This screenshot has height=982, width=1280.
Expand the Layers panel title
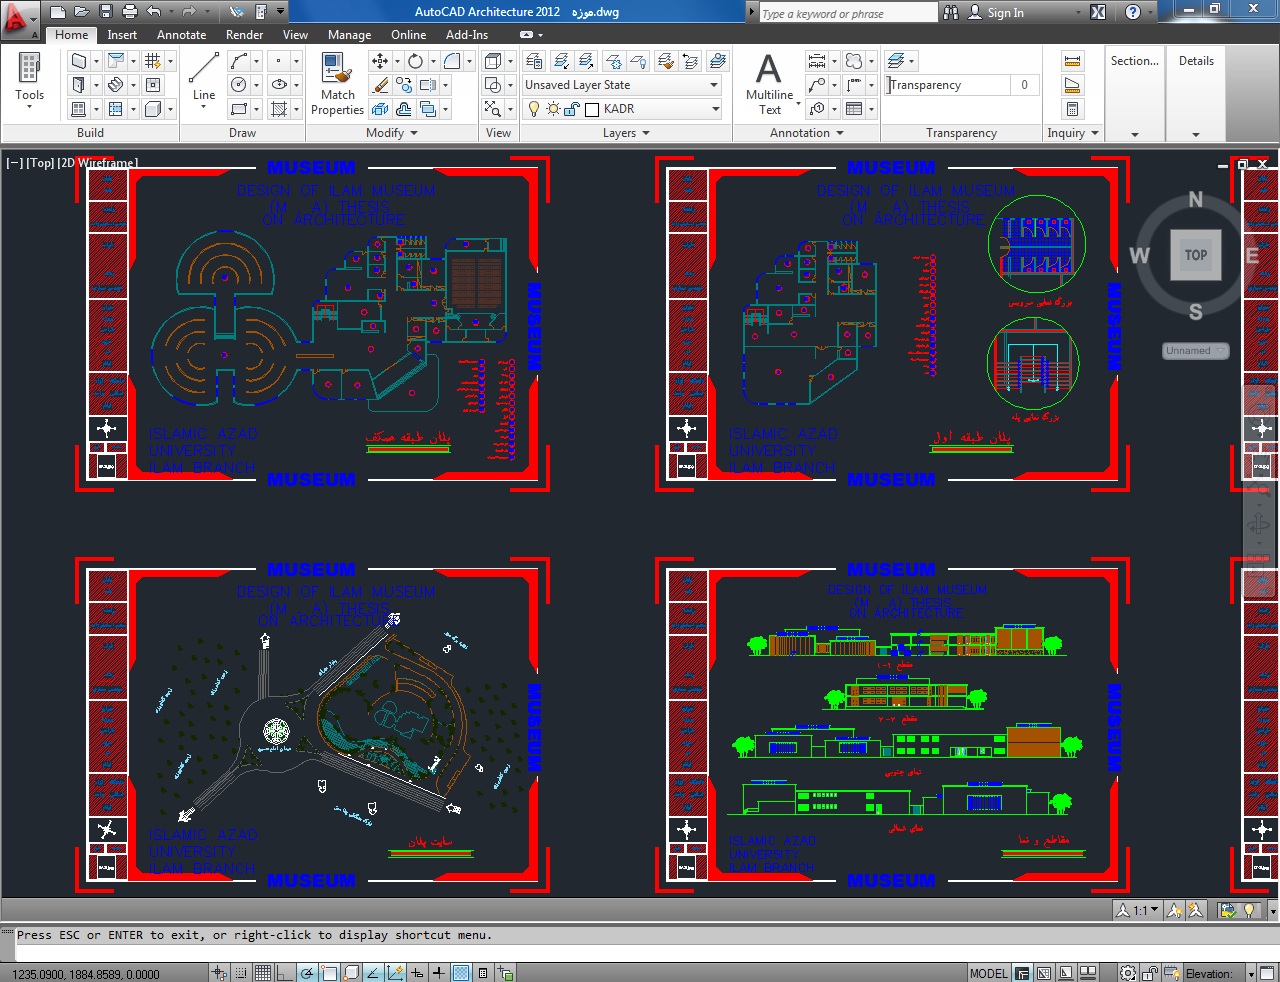pyautogui.click(x=626, y=132)
